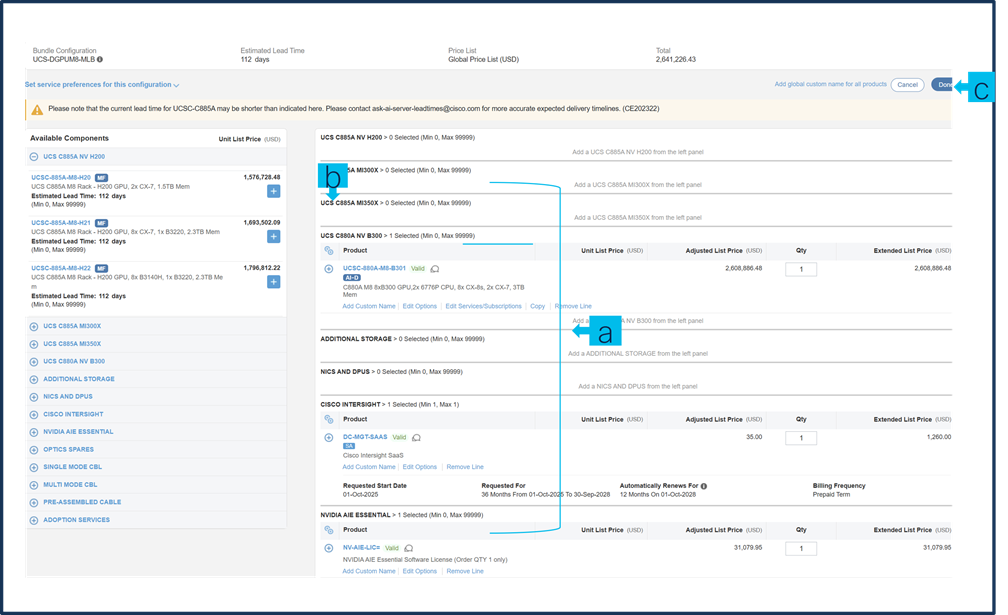The width and height of the screenshot is (1008, 615).
Task: Click Copy for the UCSC-880A-M8-B301 line
Action: click(537, 307)
